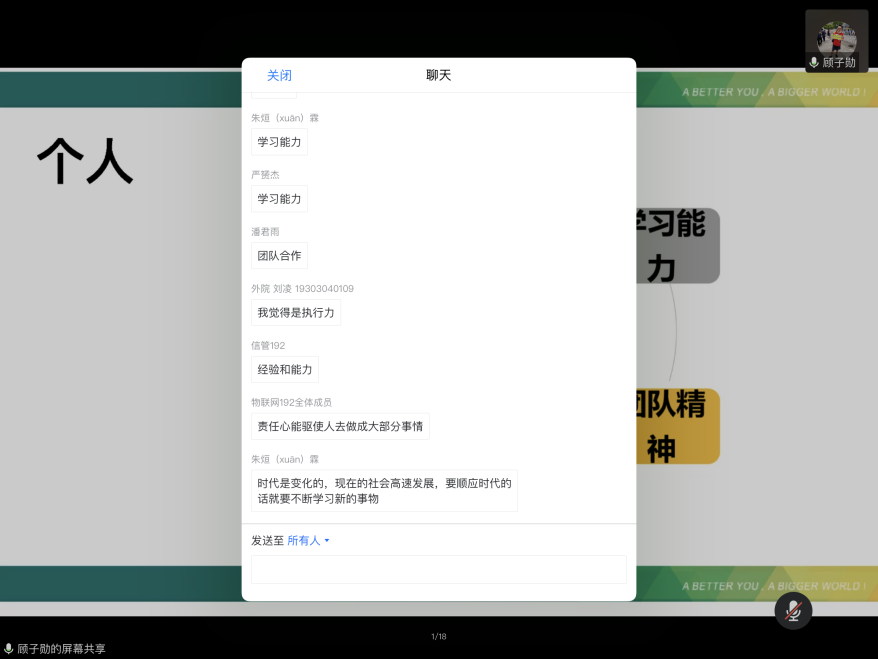Click the blue arrow beside 所有人
The image size is (878, 659).
(327, 540)
